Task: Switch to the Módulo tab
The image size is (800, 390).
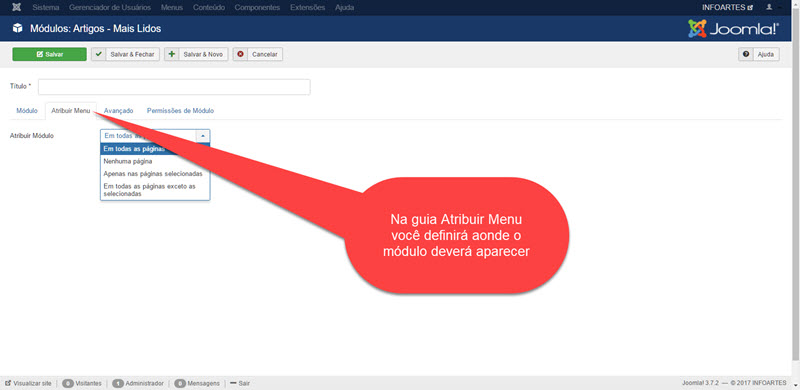Action: [x=27, y=110]
